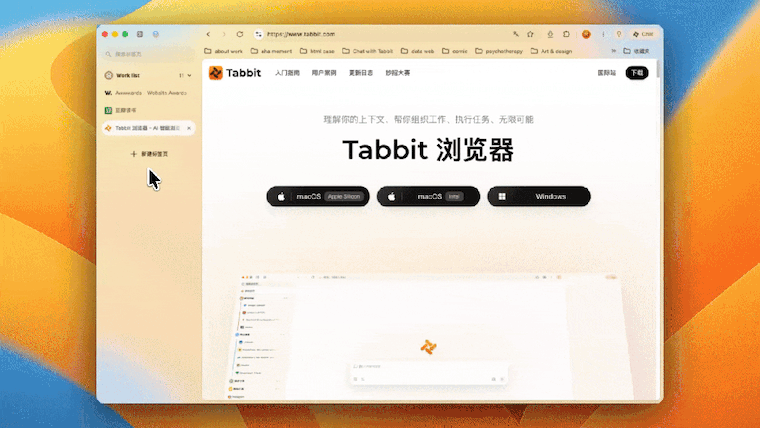Image resolution: width=760 pixels, height=428 pixels.
Task: Click the Tabbit logo on the page
Action: click(x=235, y=73)
